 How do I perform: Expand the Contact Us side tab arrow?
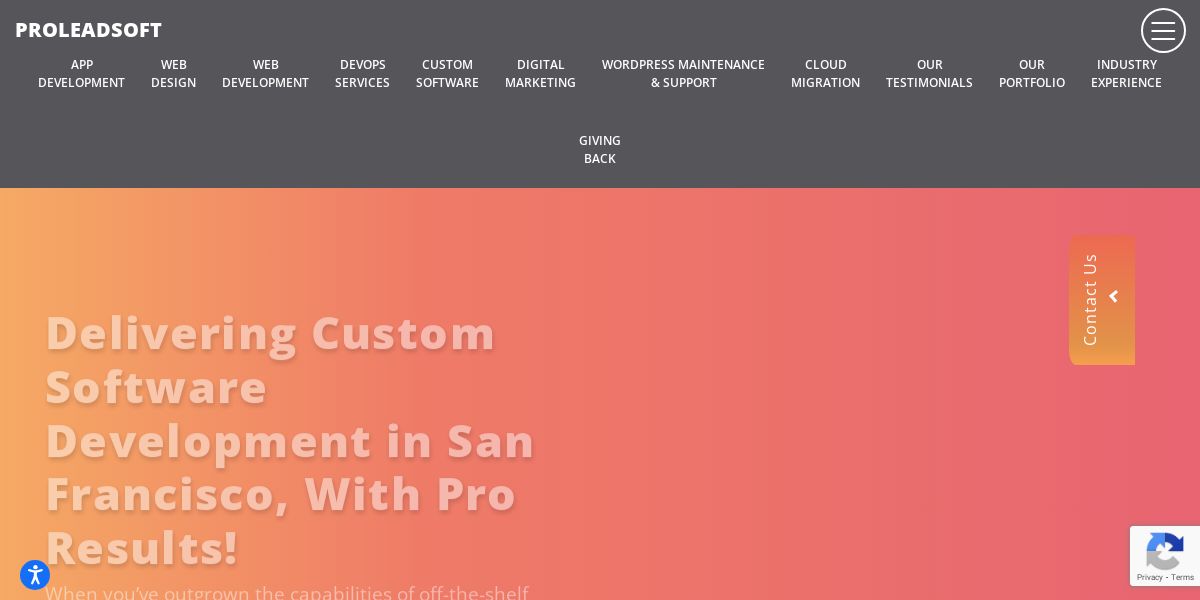coord(1114,296)
